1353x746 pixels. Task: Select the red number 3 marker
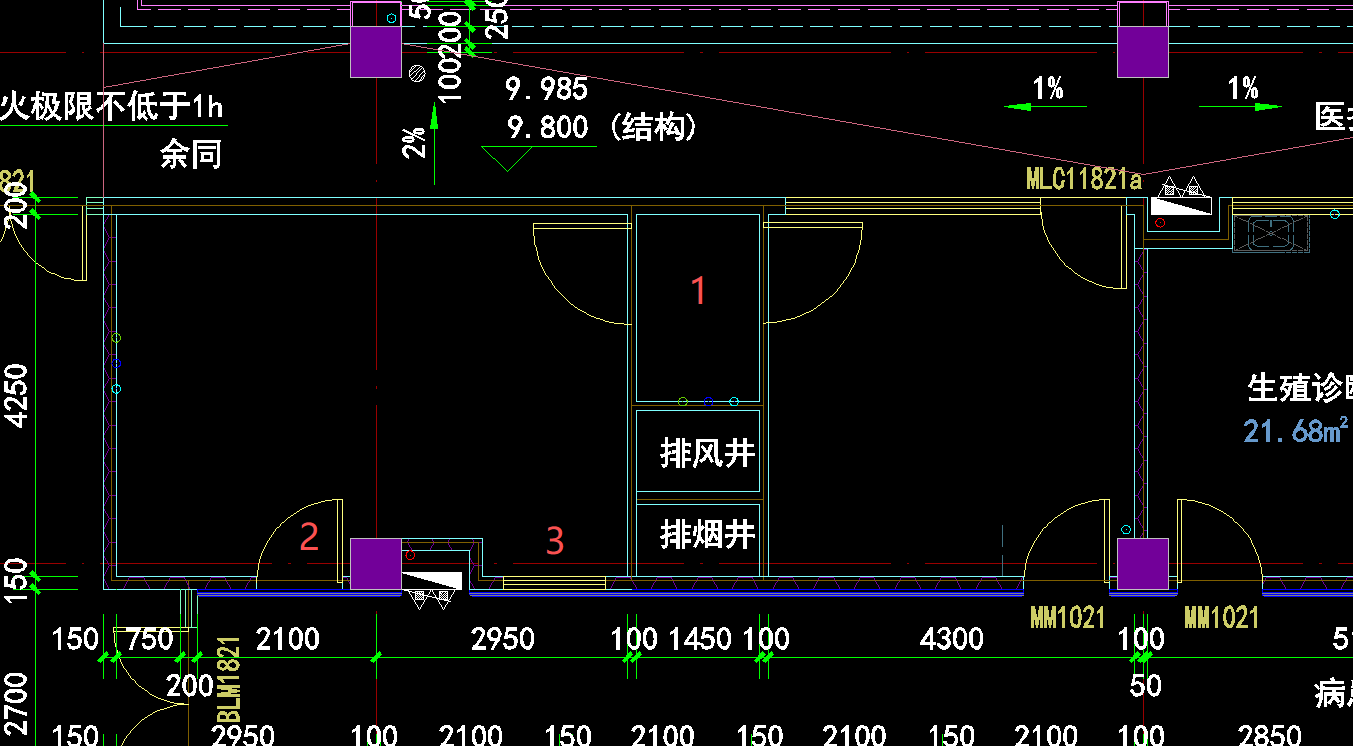click(555, 541)
